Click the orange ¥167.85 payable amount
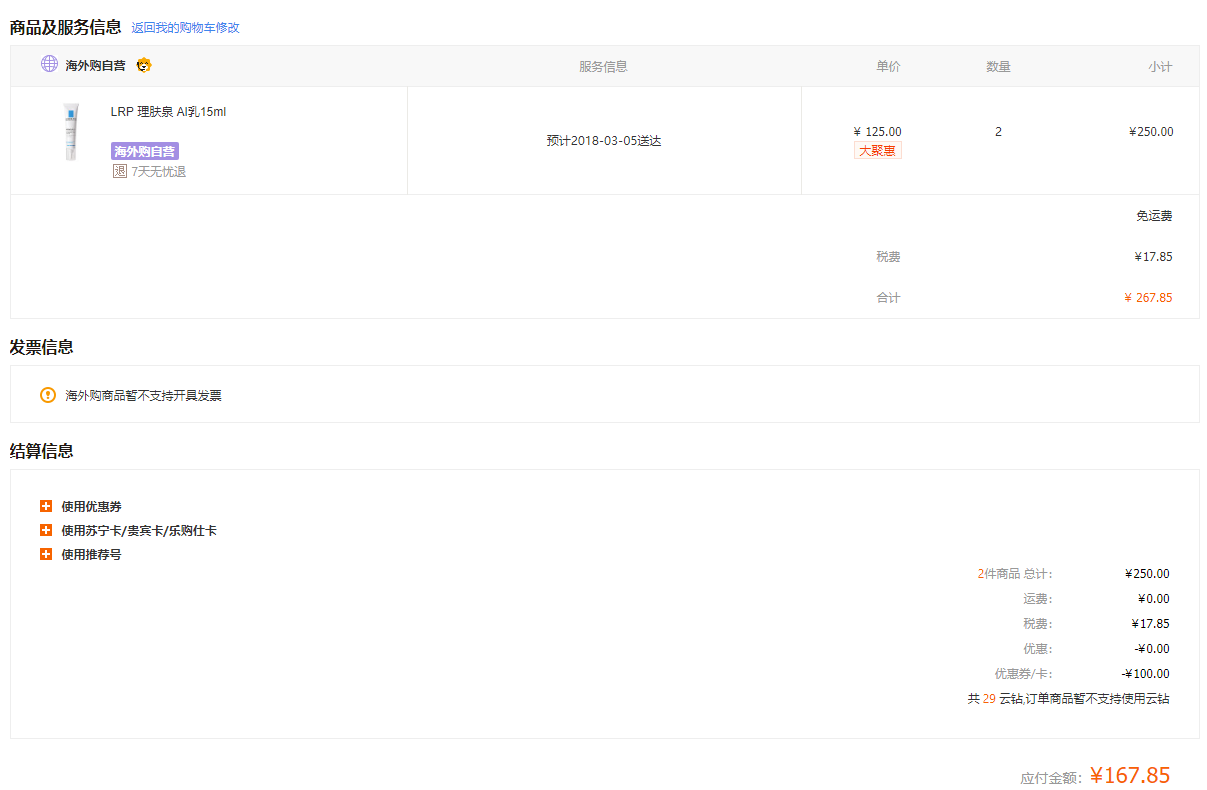Viewport: 1207px width, 790px height. 1129,775
